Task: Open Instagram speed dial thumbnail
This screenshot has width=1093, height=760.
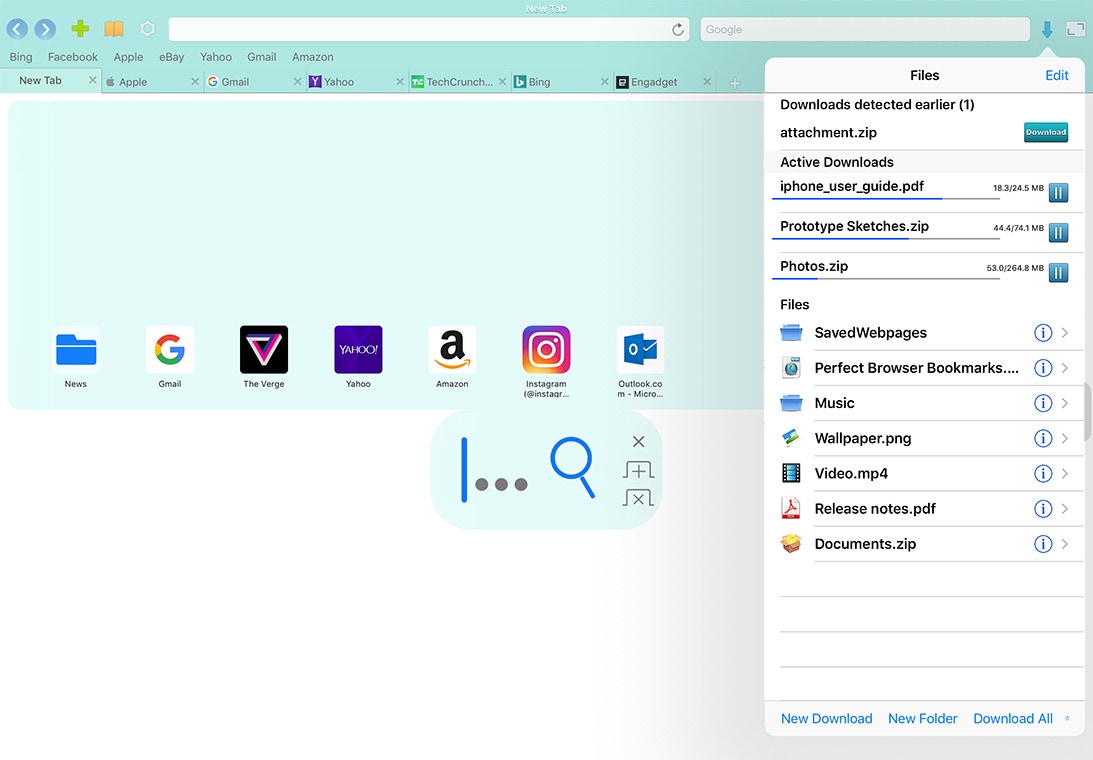Action: 546,351
